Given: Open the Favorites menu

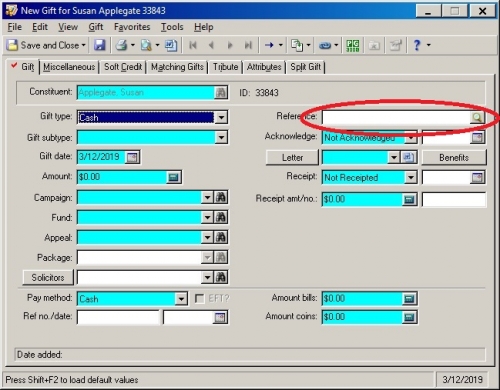Looking at the screenshot, I should 132,27.
